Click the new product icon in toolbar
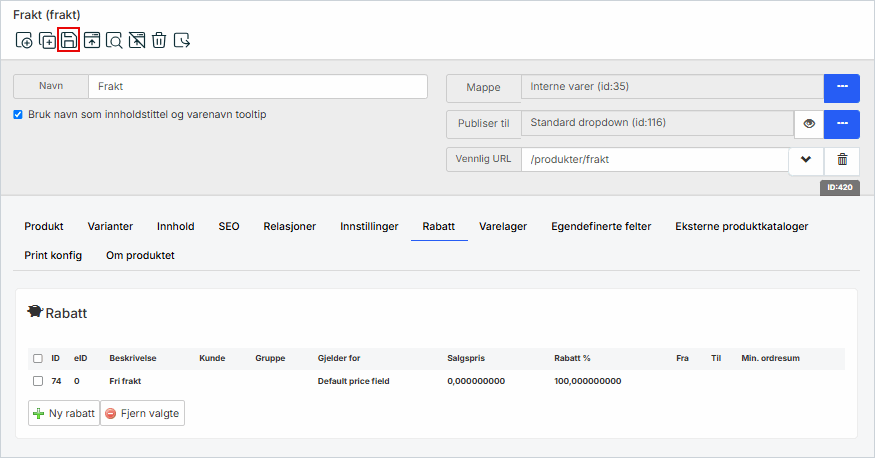The image size is (875, 458). [x=24, y=41]
